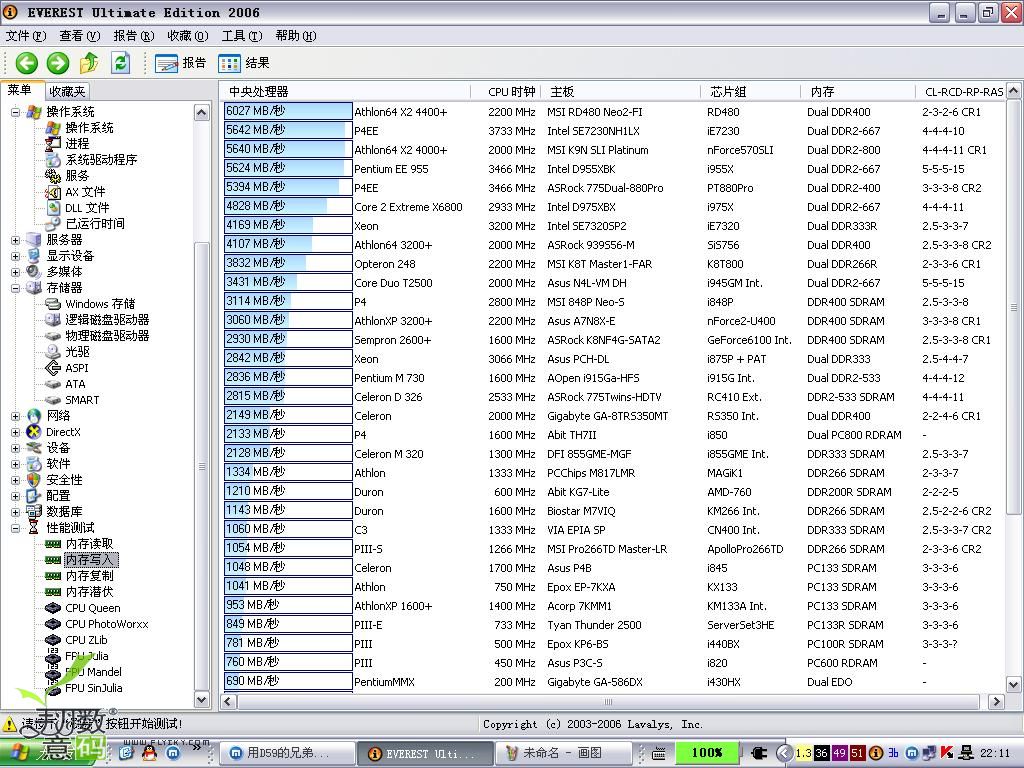
Task: Select the 内存潜伏 memory latency benchmark
Action: (89, 592)
